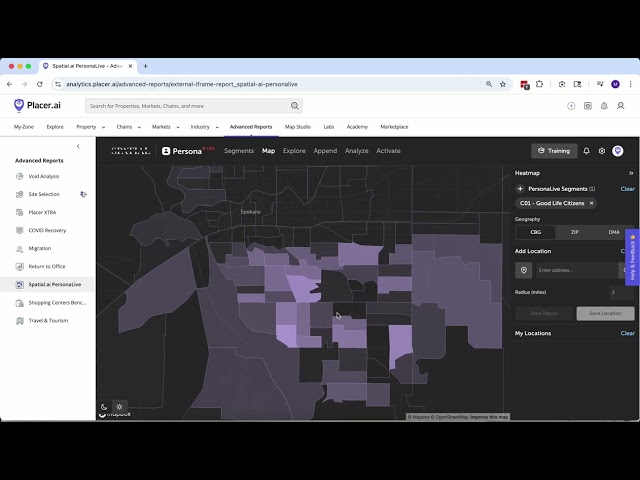Click the Placer.ai account profile icon
Viewport: 640px width, 480px height.
click(620, 106)
